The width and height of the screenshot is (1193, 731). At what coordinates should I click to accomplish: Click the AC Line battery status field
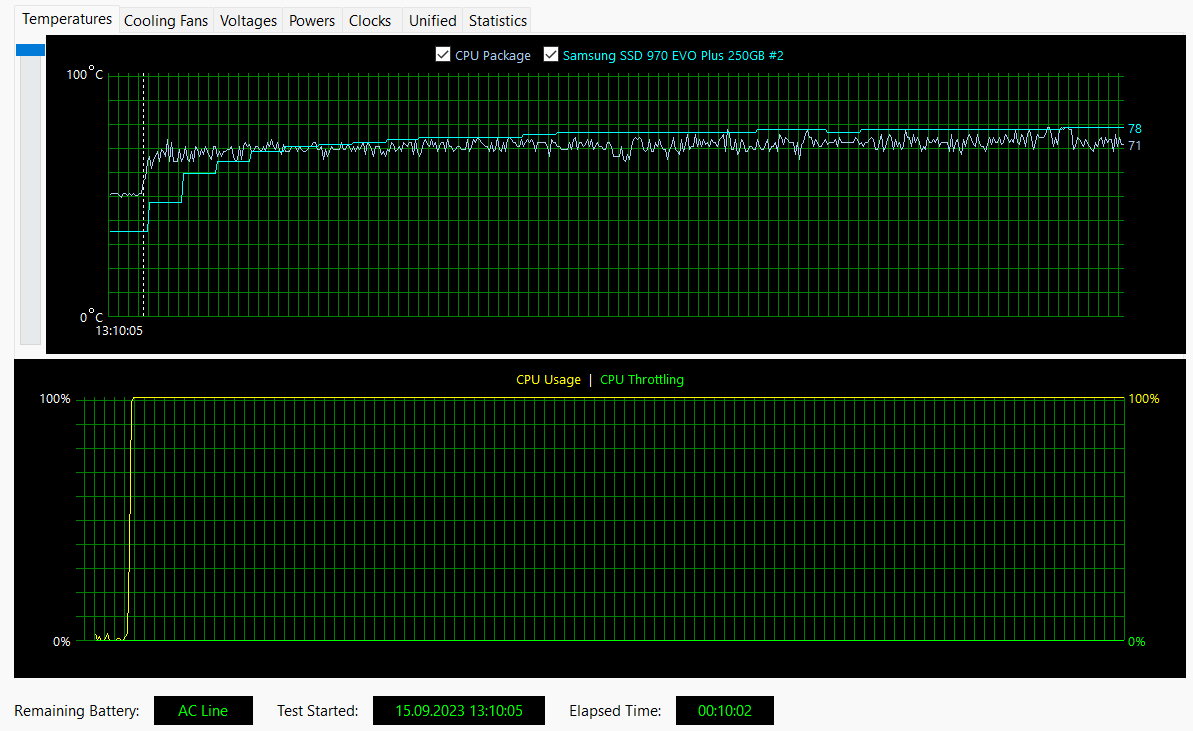pos(203,710)
